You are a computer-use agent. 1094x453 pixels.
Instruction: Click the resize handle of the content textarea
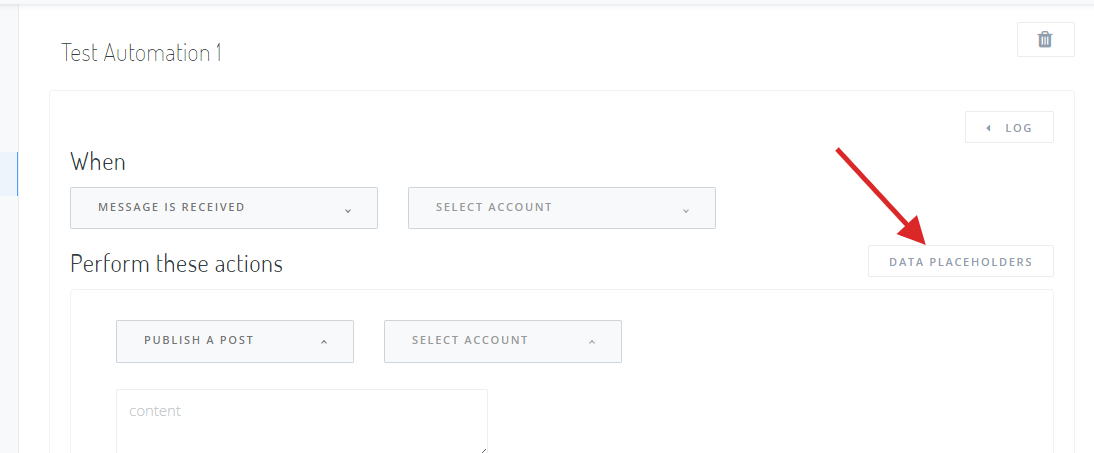pyautogui.click(x=482, y=448)
